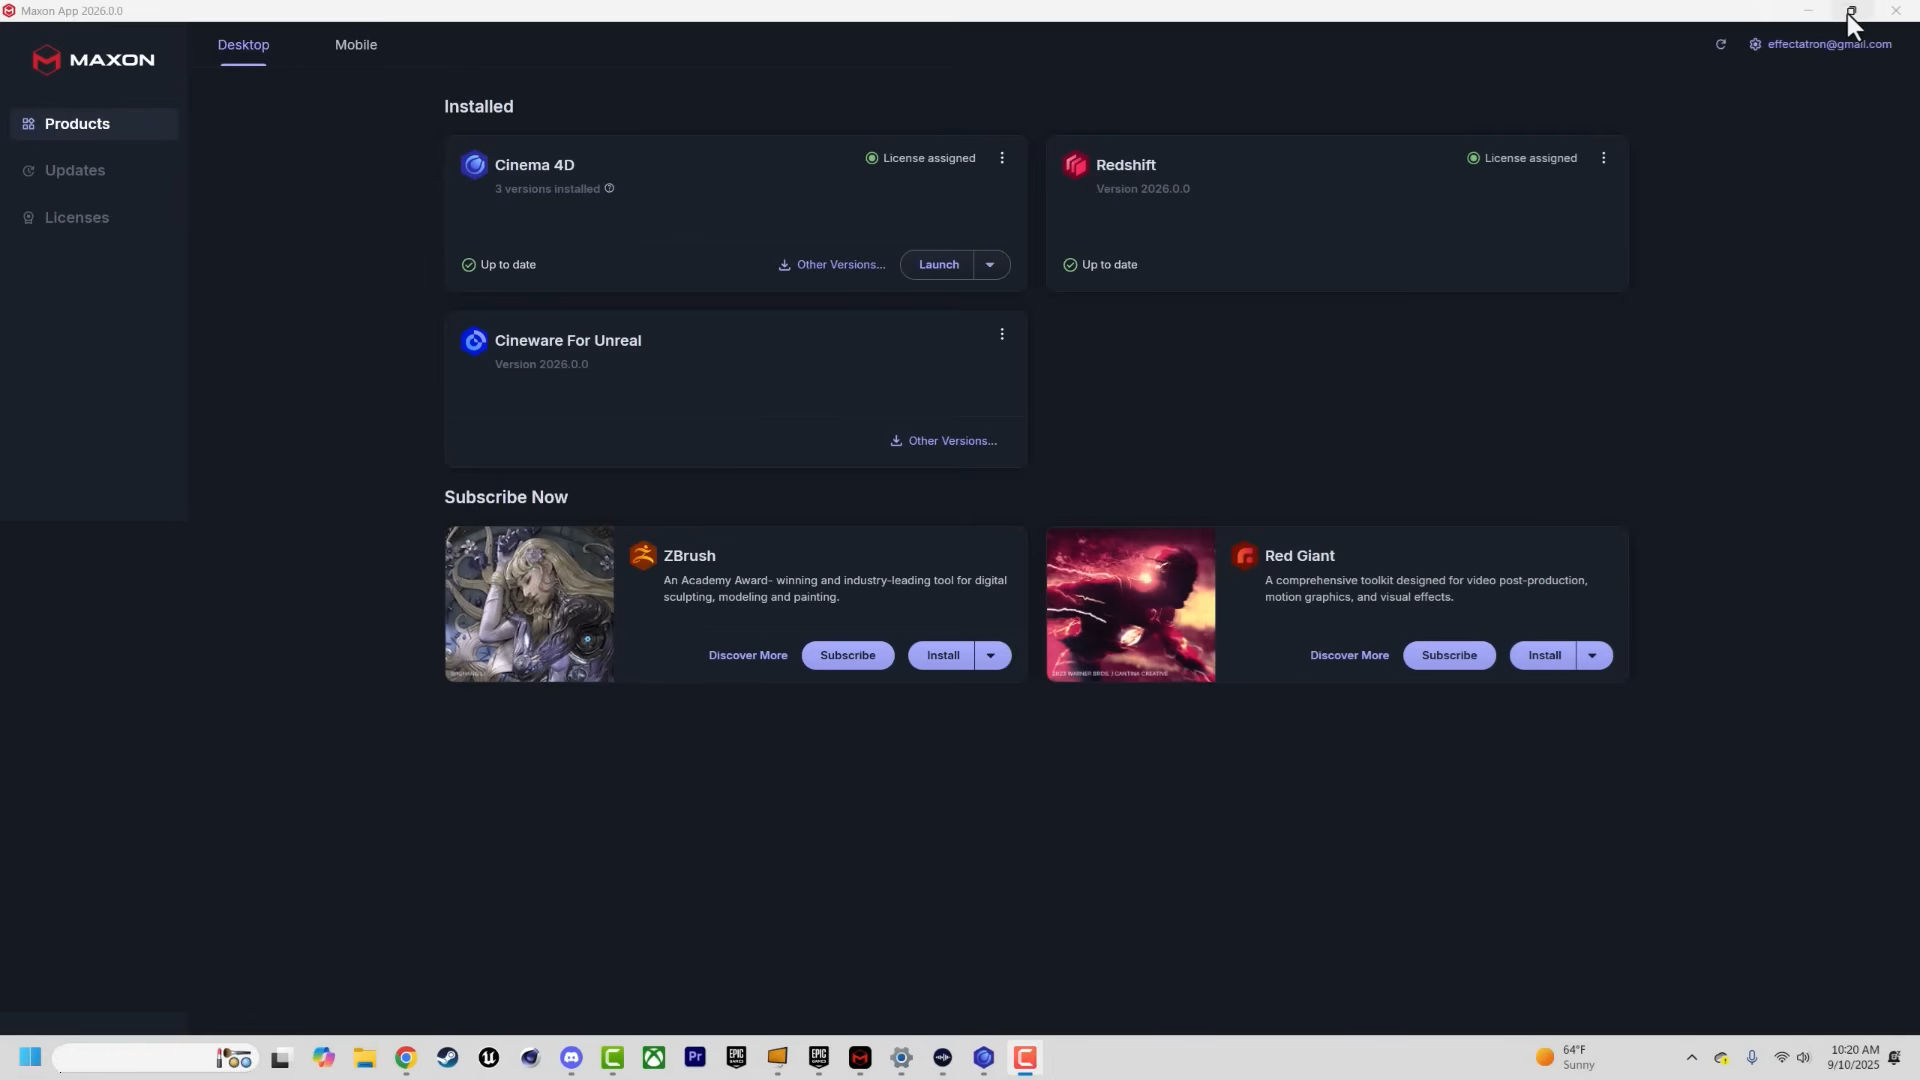Expand the ZBrush Install dropdown arrow
This screenshot has width=1920, height=1080.
click(992, 656)
